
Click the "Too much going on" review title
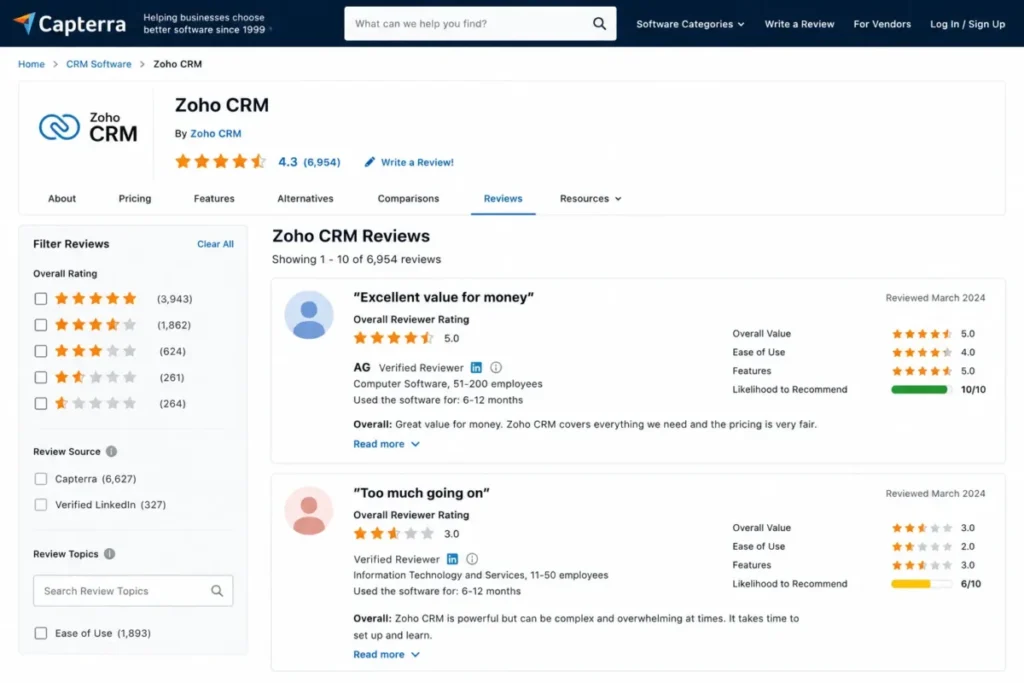421,493
